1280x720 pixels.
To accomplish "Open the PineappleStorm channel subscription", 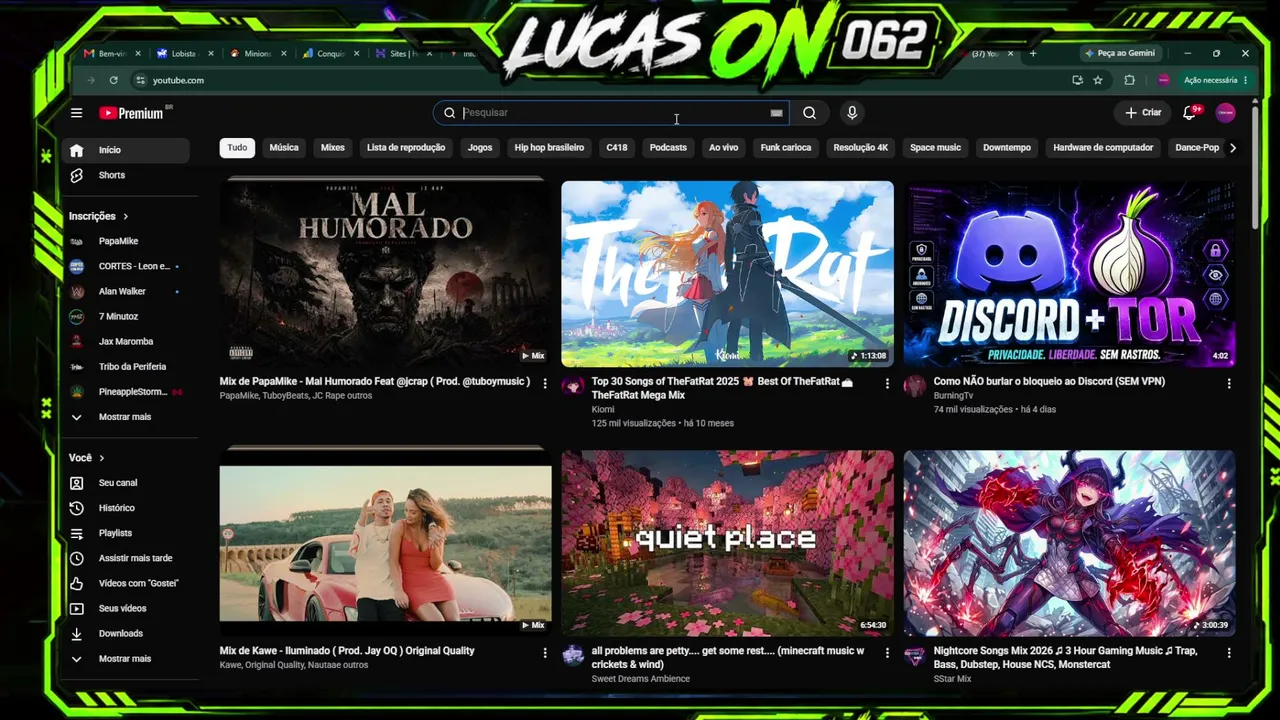I will [127, 392].
